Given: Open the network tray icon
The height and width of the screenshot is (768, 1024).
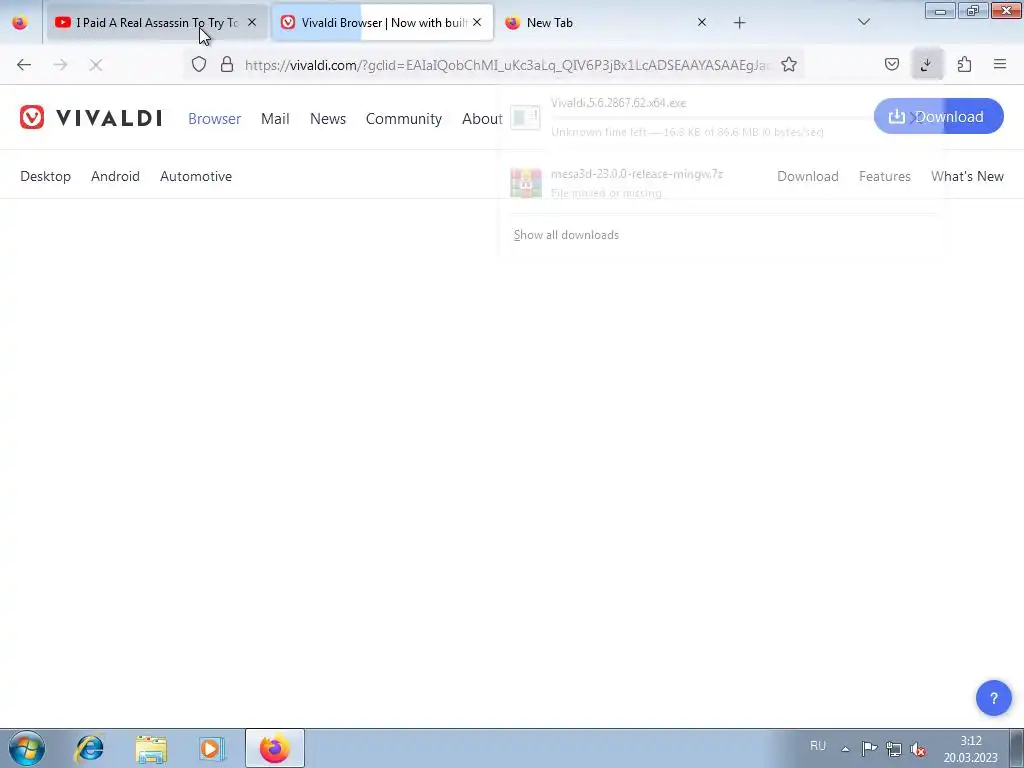Looking at the screenshot, I should 894,749.
